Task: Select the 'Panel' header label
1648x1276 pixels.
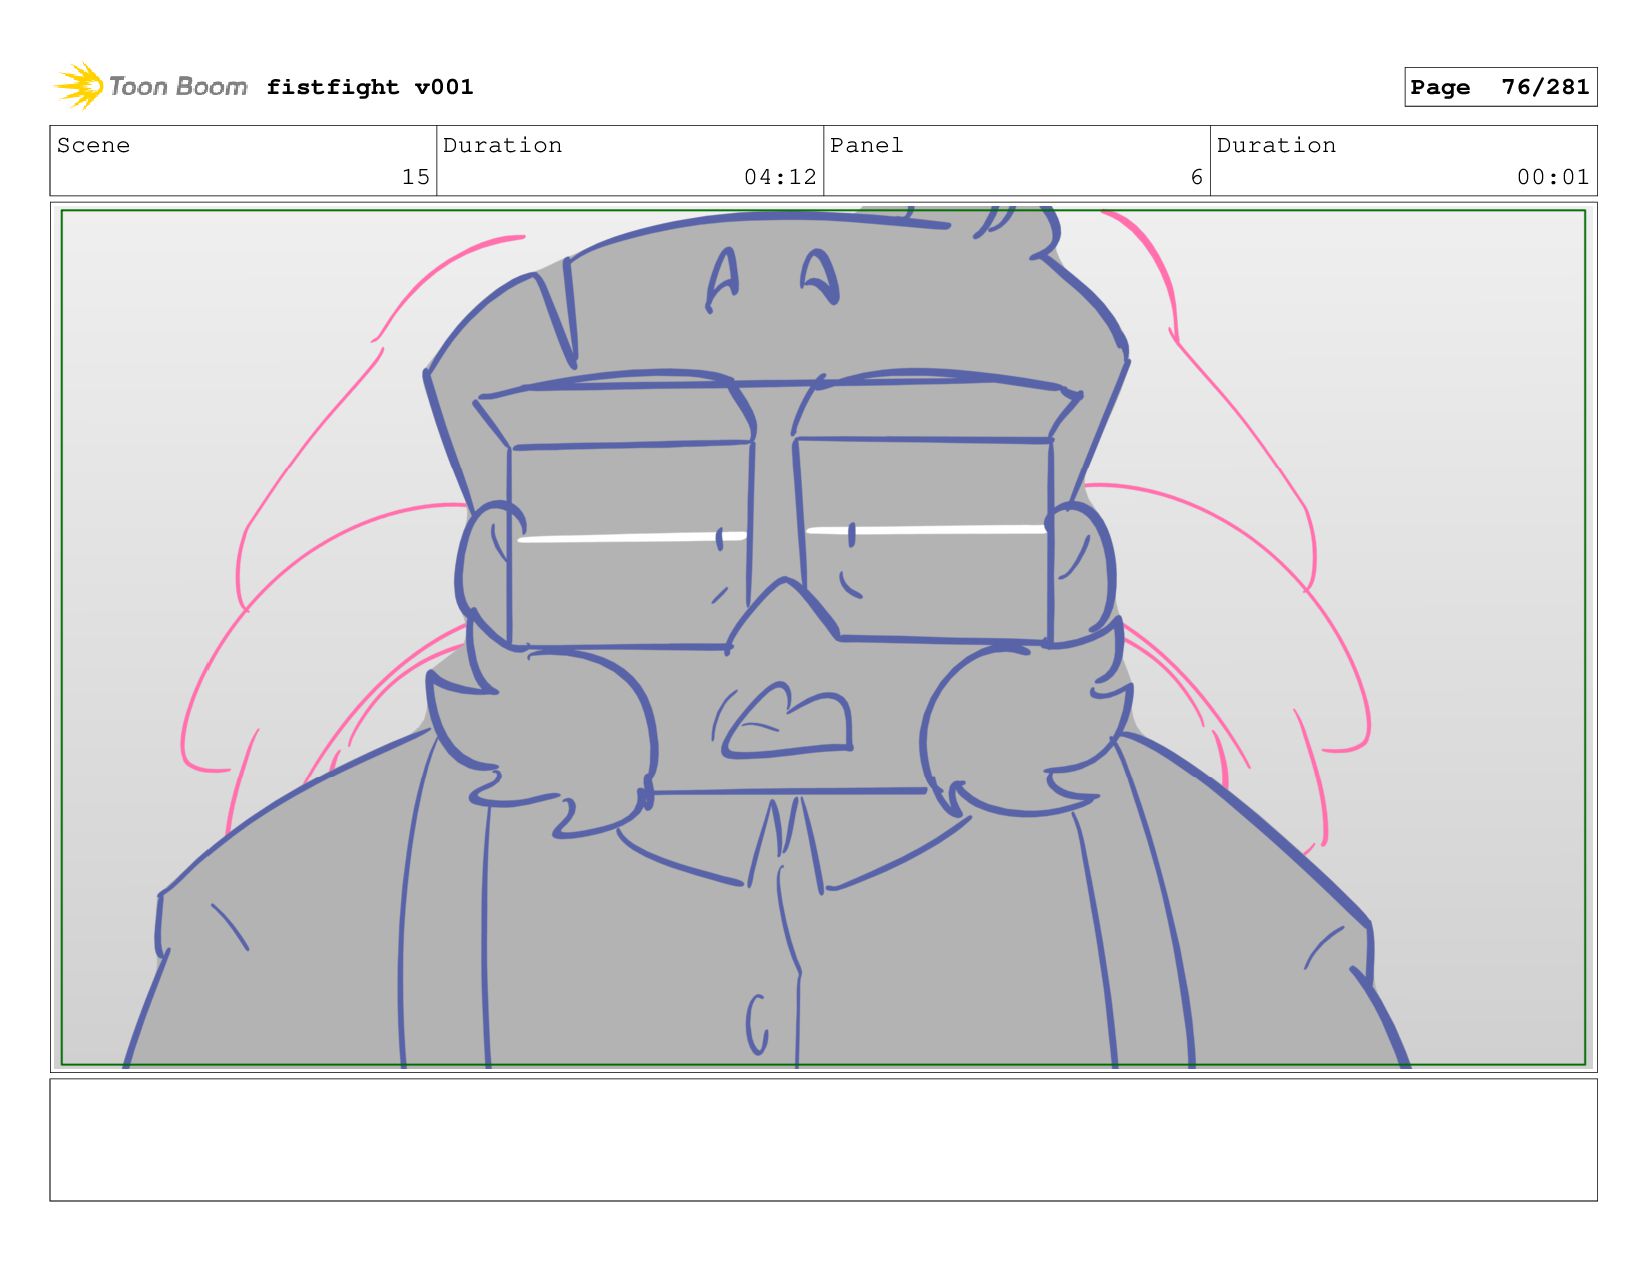Action: click(866, 145)
